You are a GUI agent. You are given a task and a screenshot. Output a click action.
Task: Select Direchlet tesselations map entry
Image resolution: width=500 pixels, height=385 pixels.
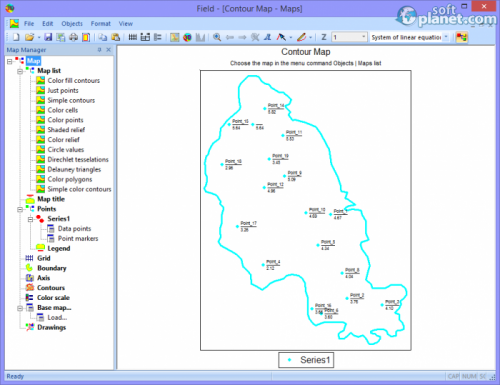pos(78,160)
